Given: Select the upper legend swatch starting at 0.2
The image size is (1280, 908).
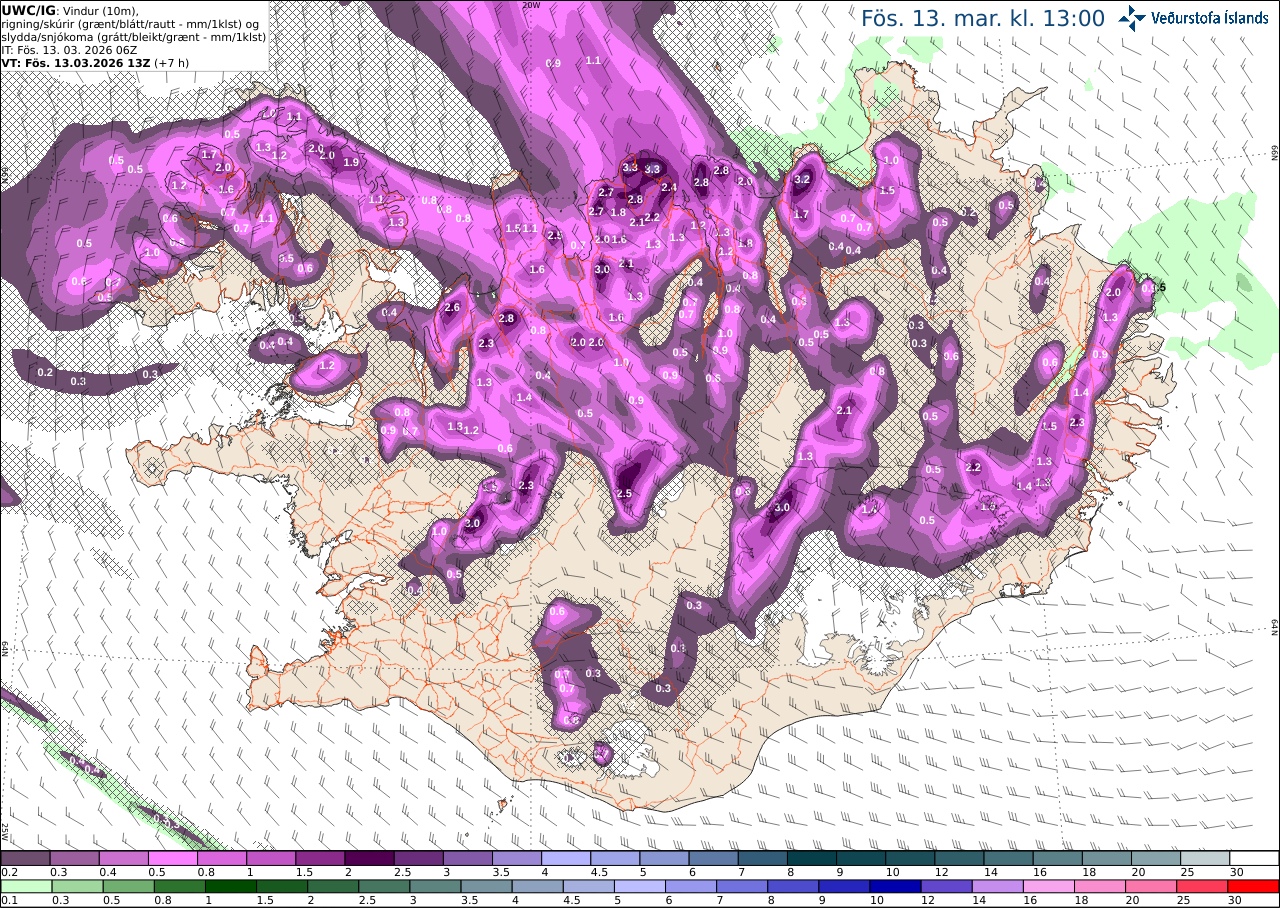Looking at the screenshot, I should (25, 858).
